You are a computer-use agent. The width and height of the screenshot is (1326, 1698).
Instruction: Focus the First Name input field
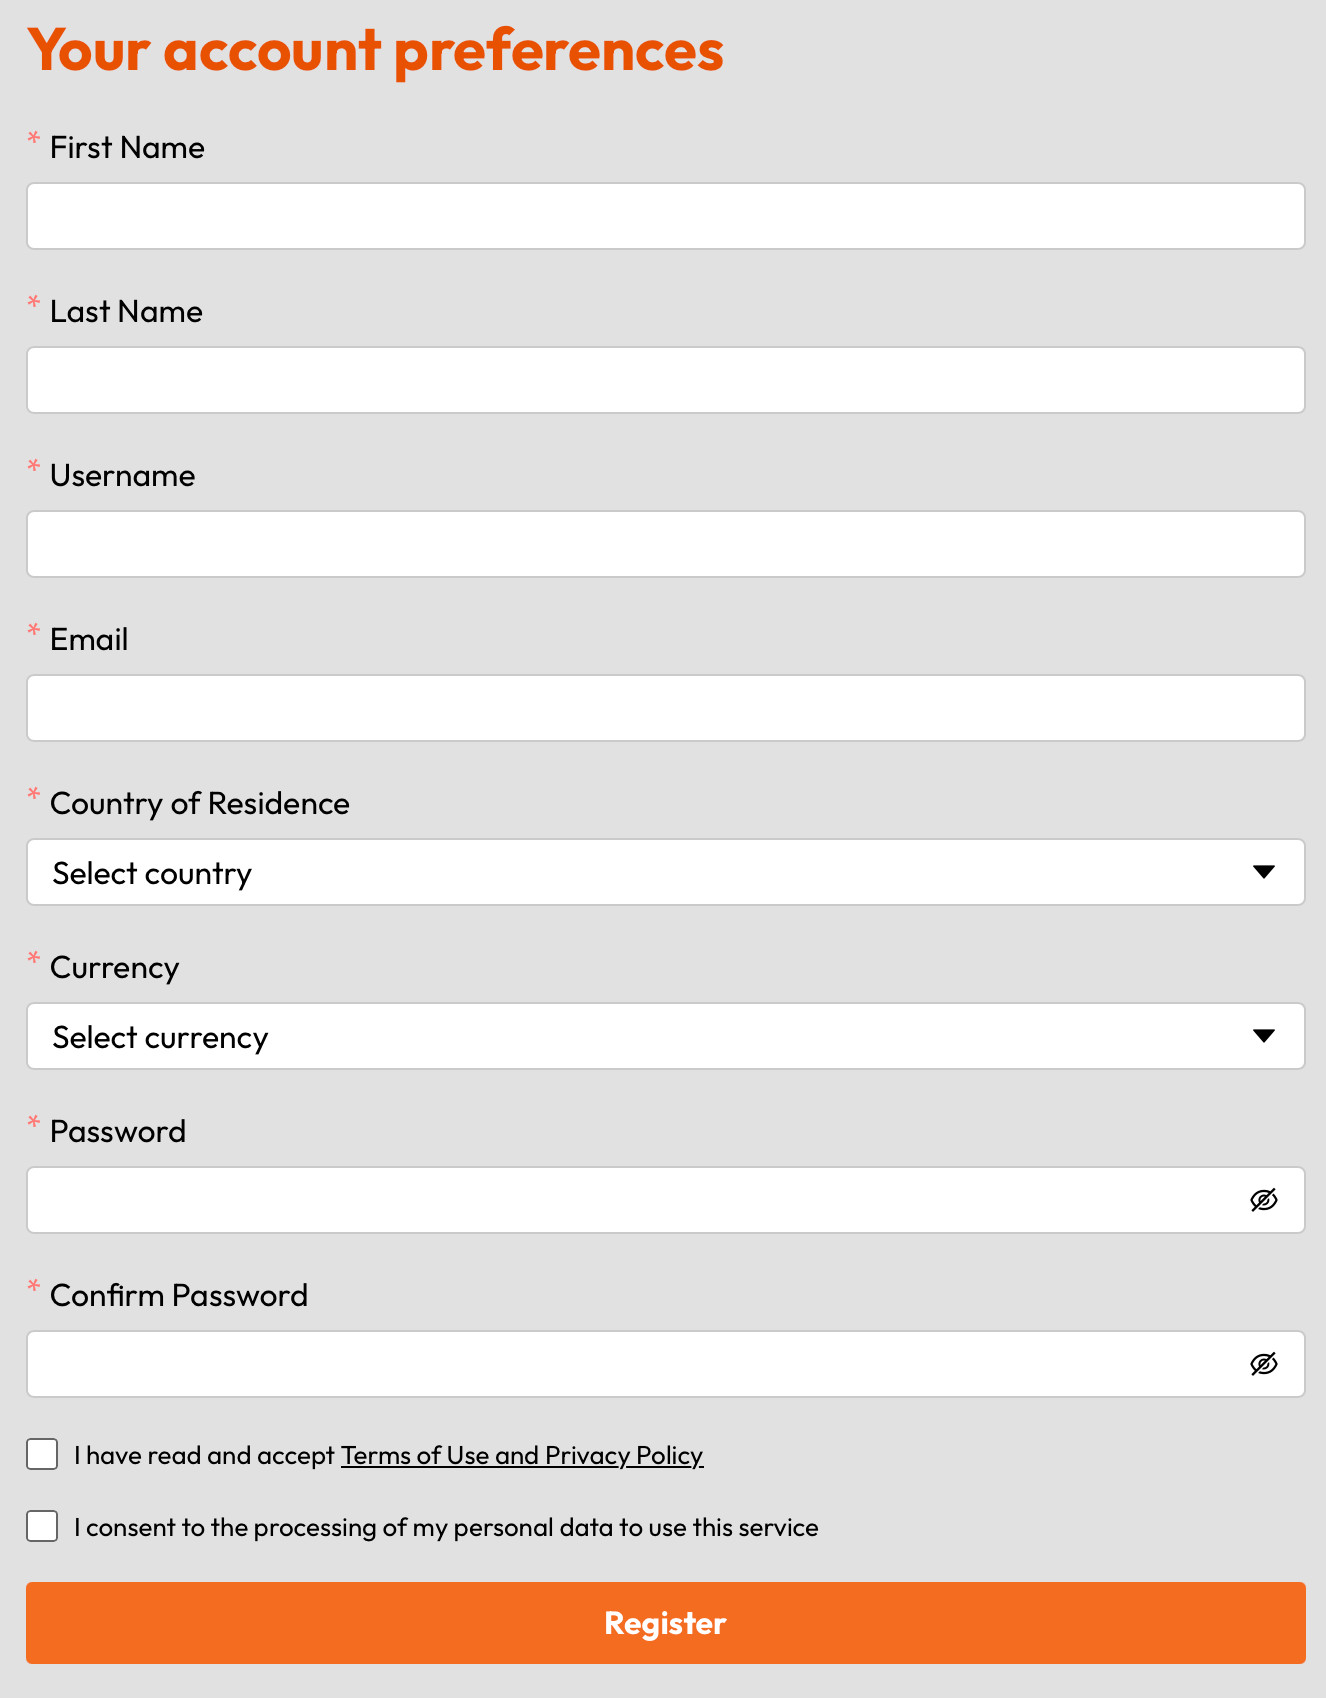click(665, 216)
